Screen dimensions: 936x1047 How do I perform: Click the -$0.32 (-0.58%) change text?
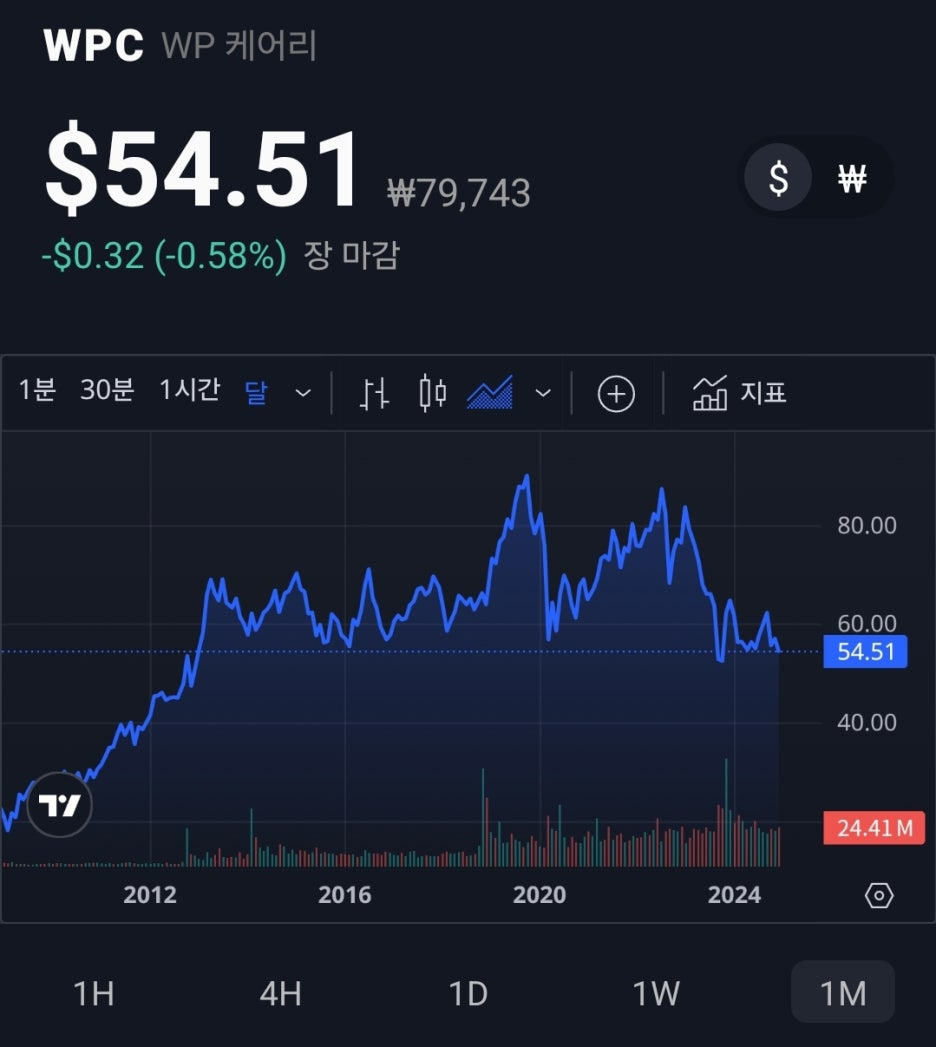tap(164, 256)
